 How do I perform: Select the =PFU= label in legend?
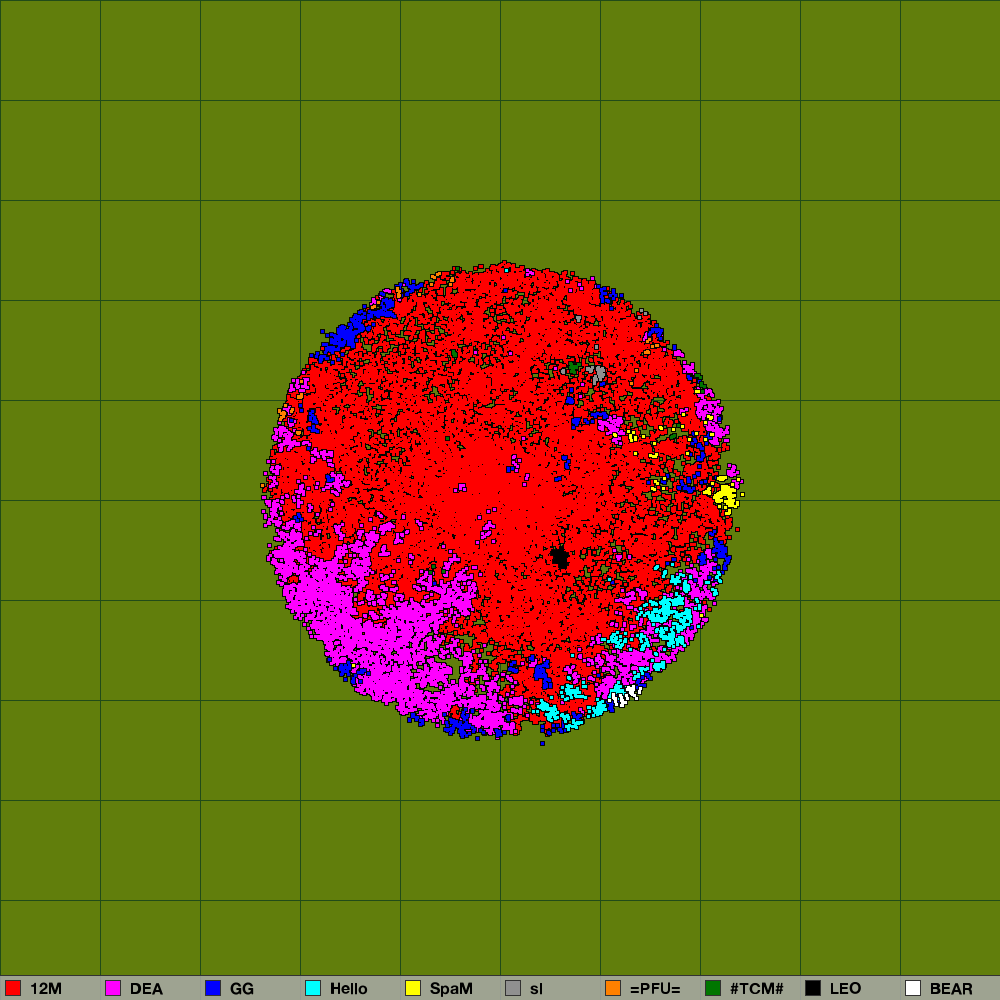click(x=655, y=989)
